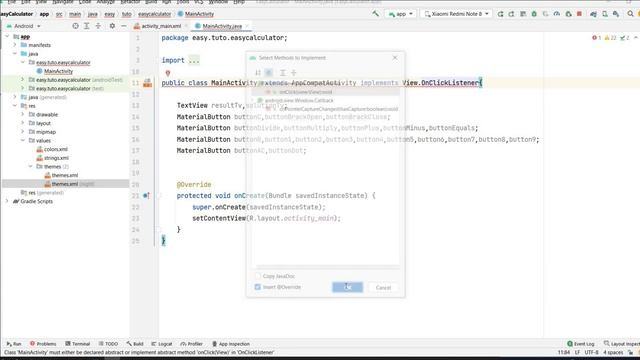Select the MainActivity.java editor tab
Viewport: 640px width, 360px height.
pos(222,26)
